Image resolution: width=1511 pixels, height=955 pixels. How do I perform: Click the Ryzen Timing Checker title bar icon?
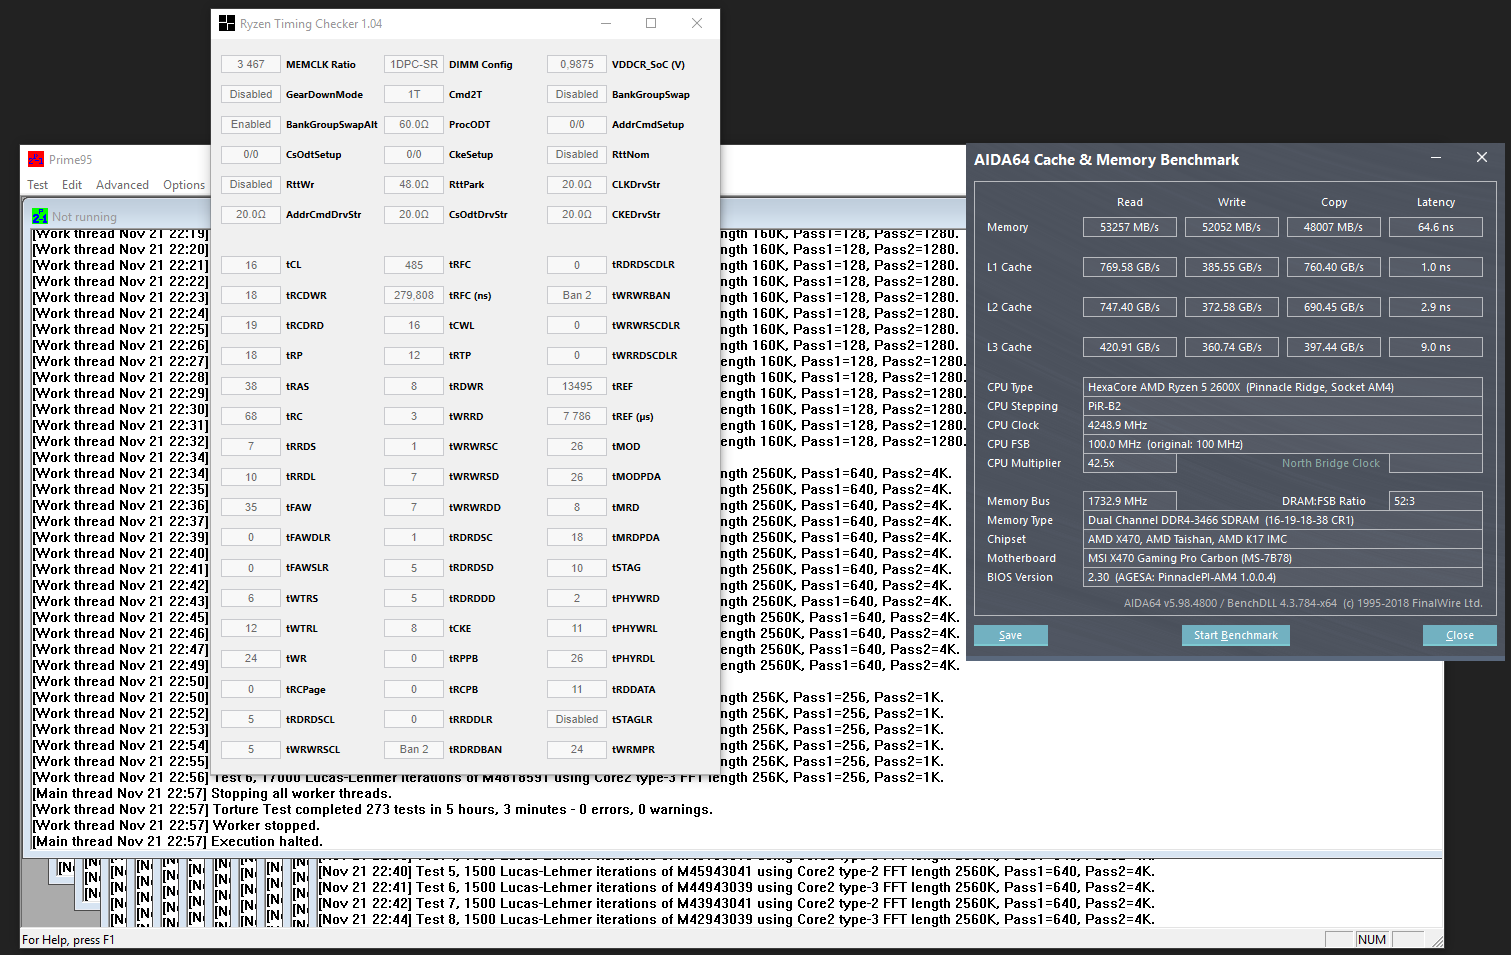point(227,23)
